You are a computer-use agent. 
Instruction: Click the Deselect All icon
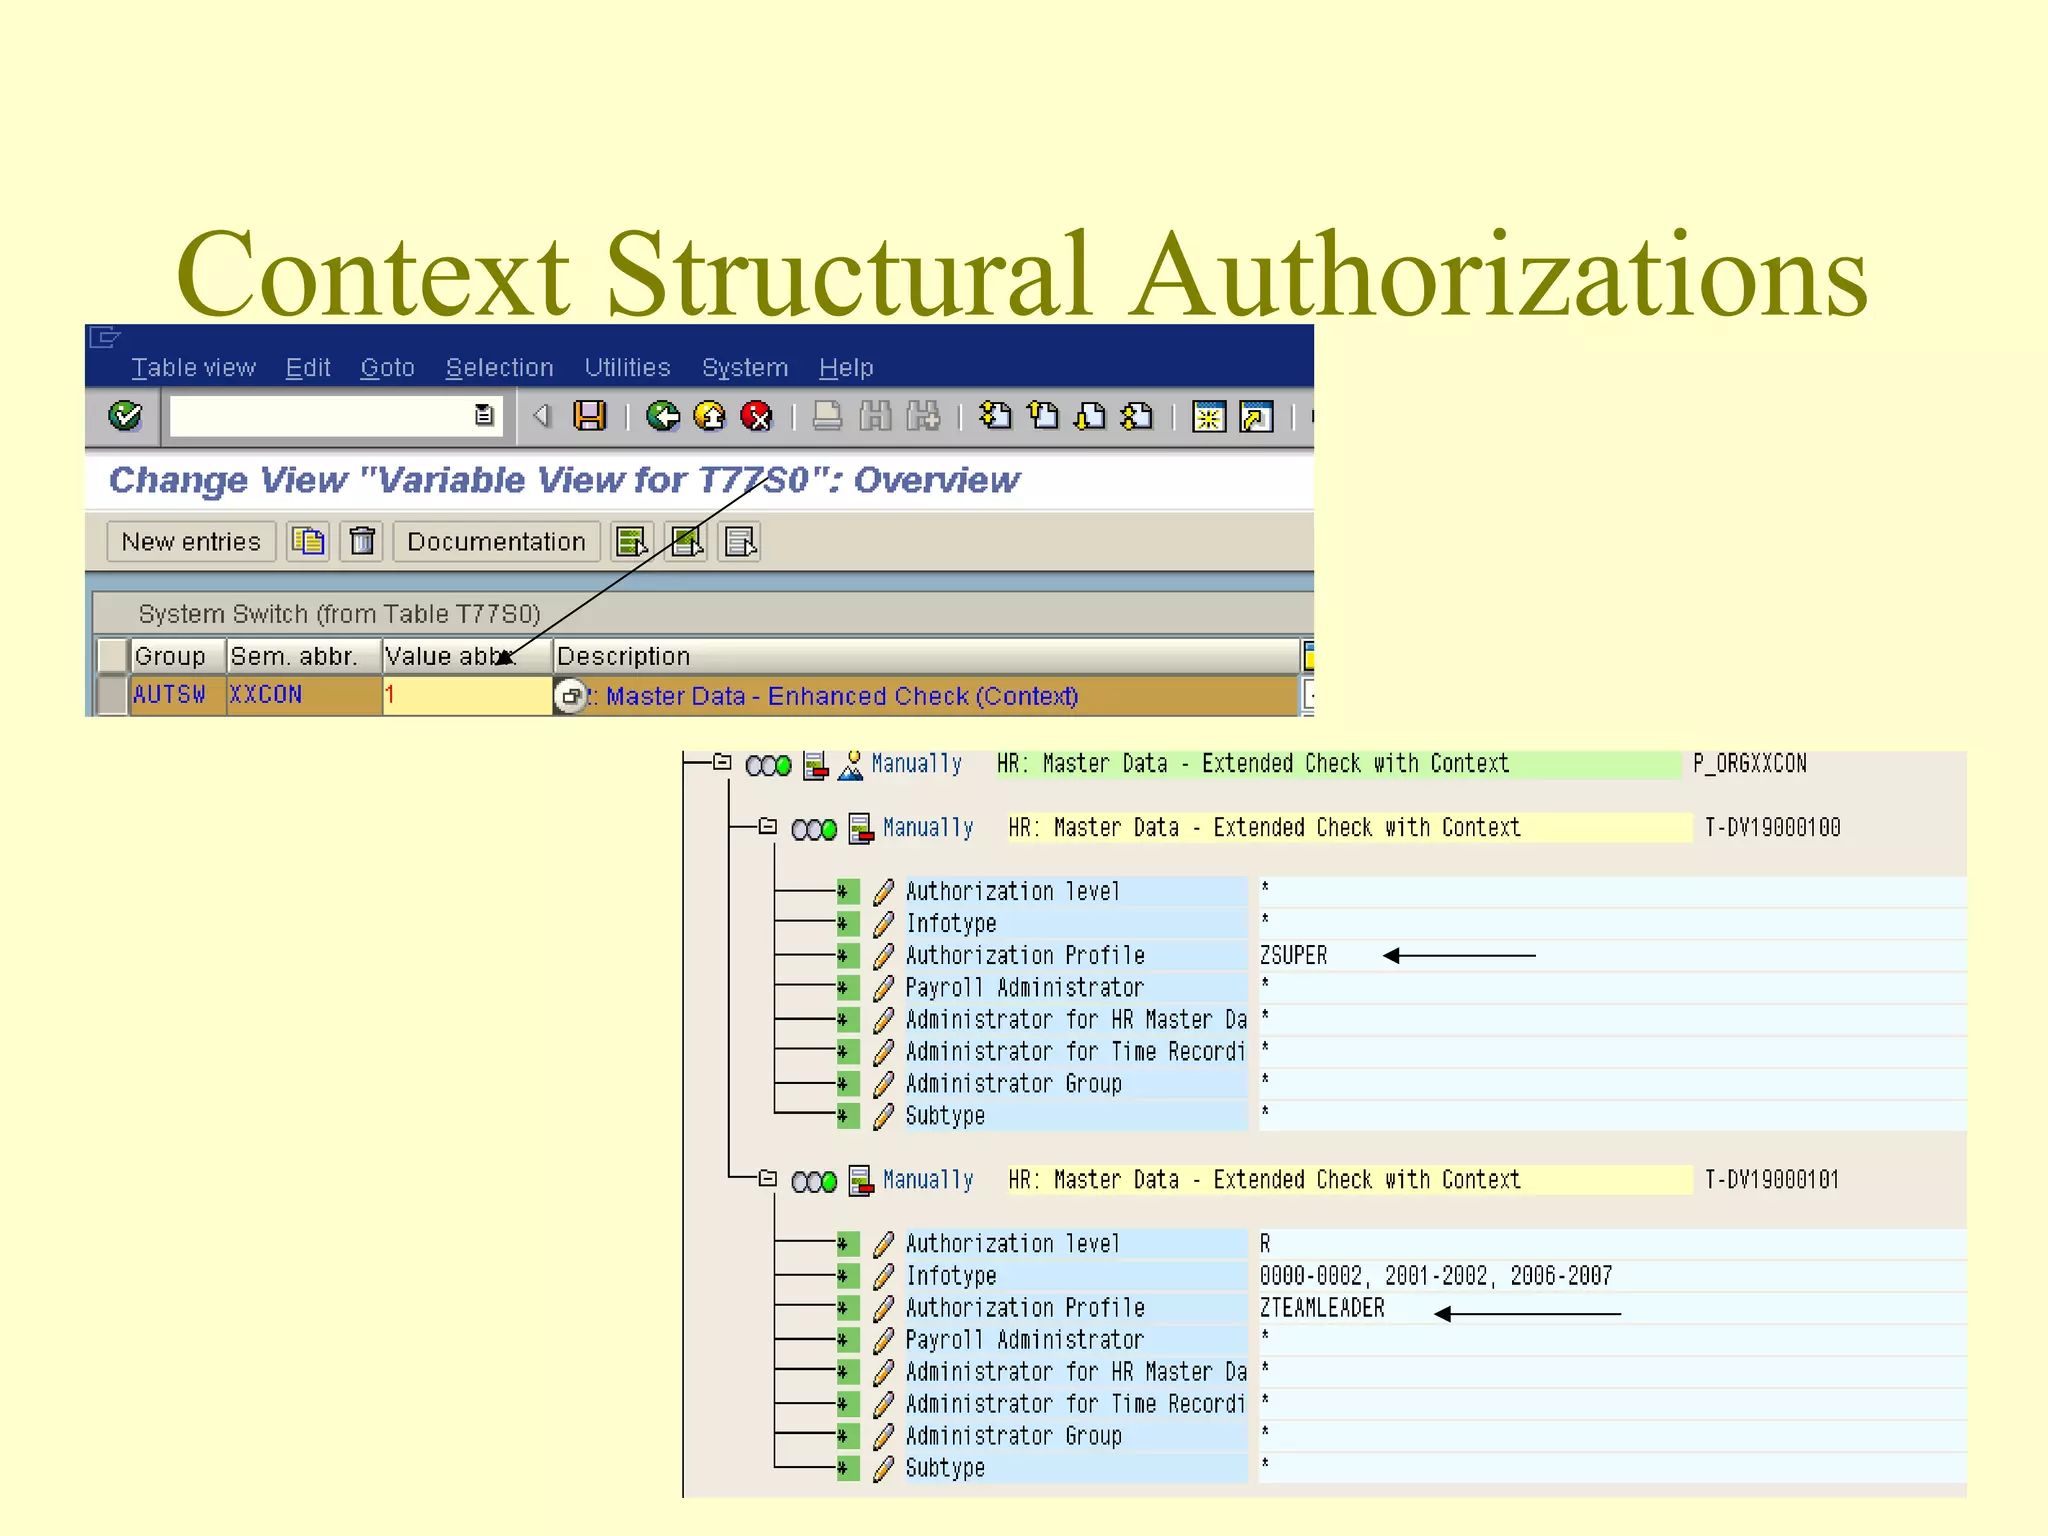740,541
